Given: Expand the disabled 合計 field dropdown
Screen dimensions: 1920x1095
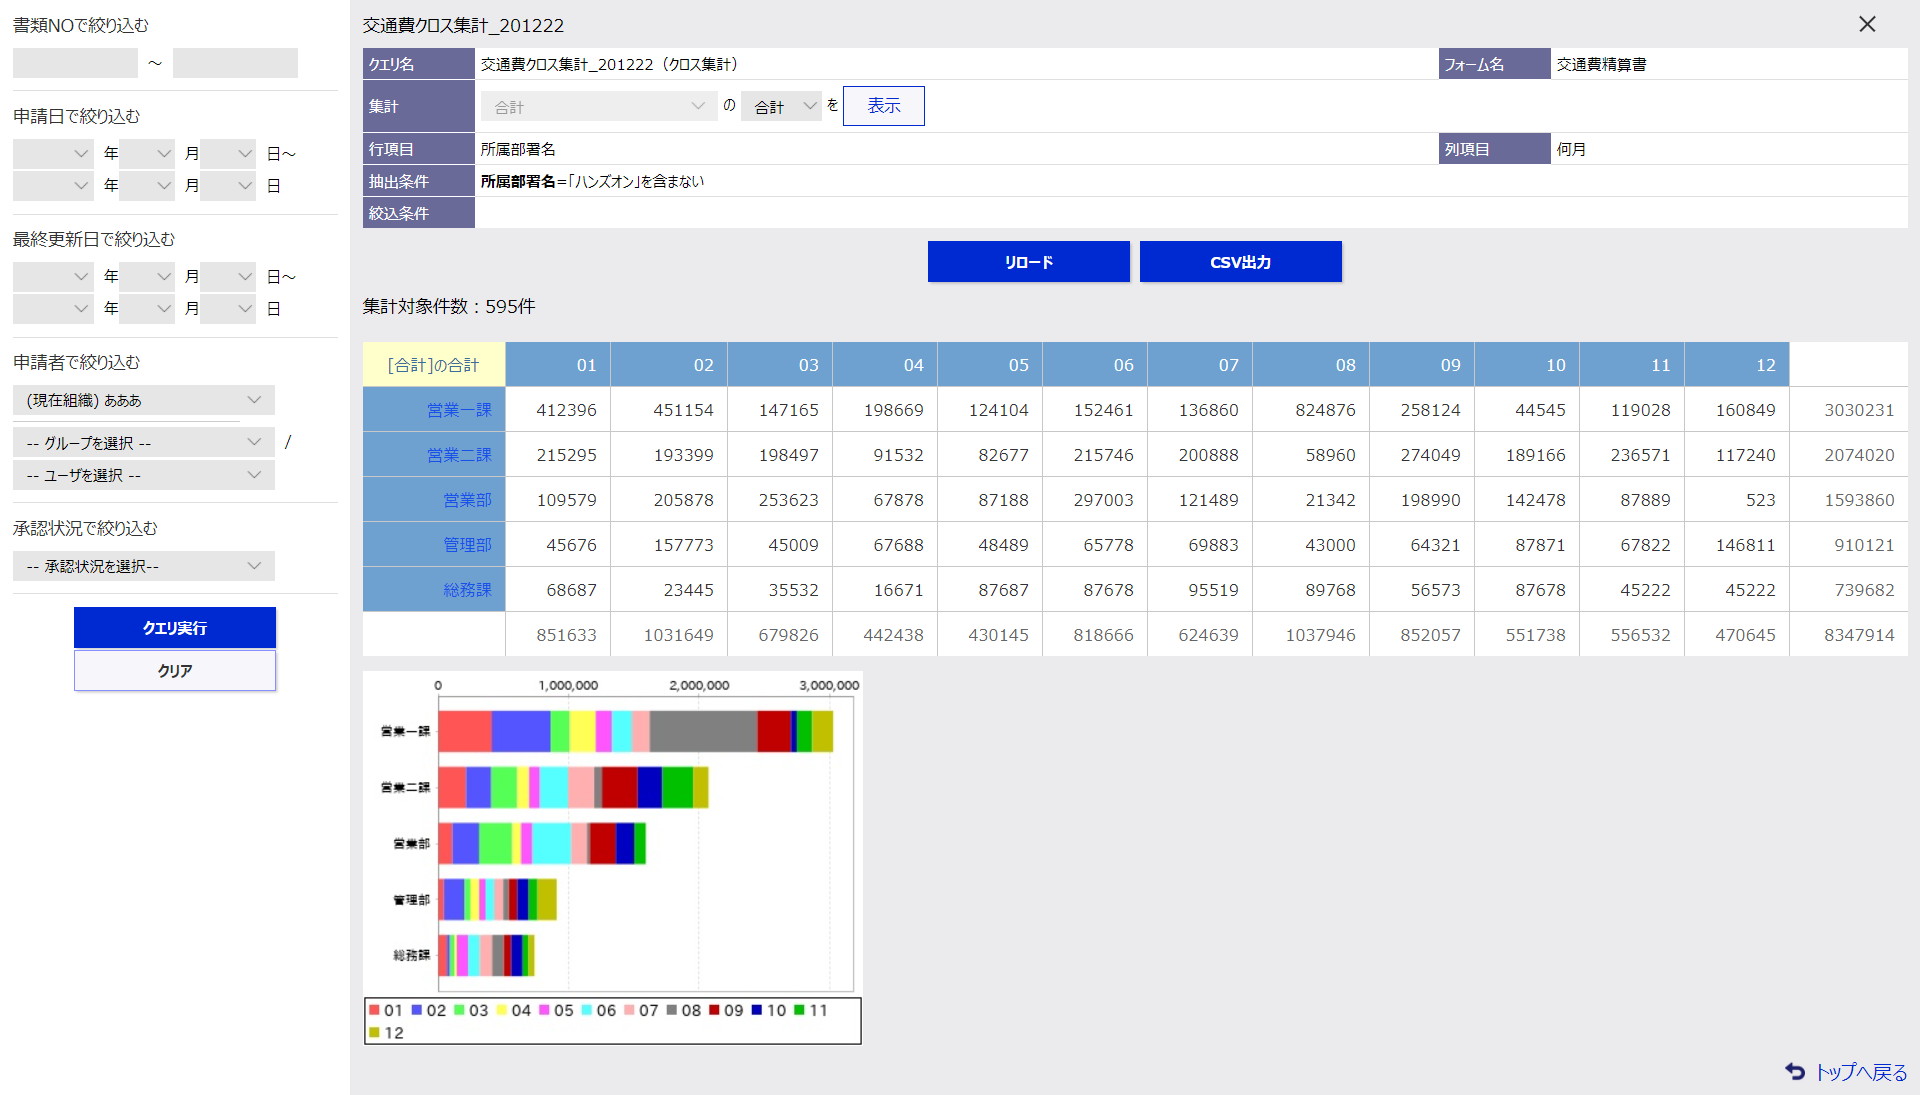Looking at the screenshot, I should 598,106.
